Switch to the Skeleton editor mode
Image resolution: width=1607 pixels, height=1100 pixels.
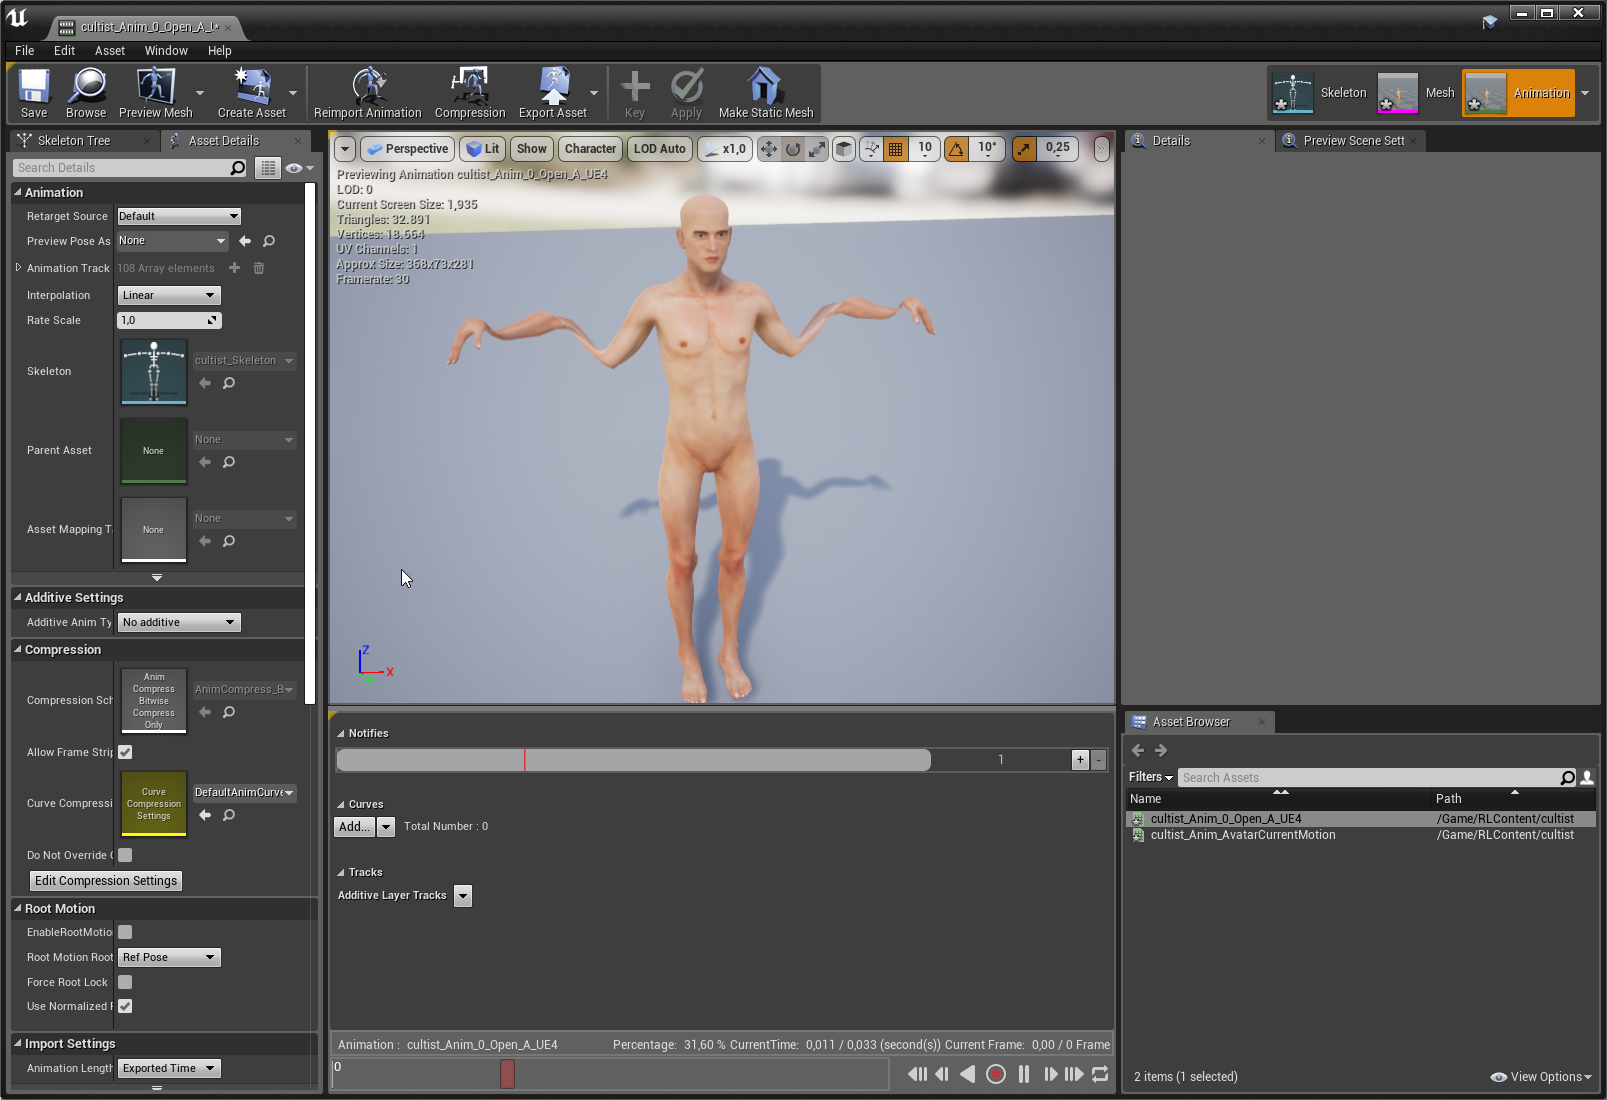1319,93
